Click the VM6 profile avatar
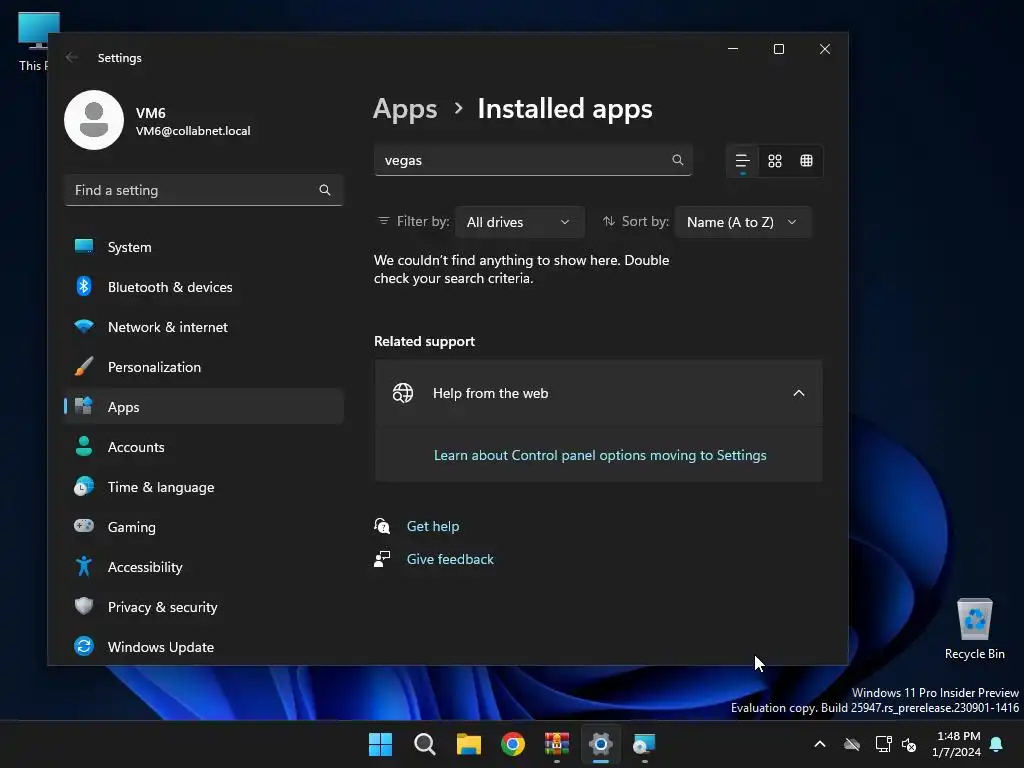1024x768 pixels. pyautogui.click(x=94, y=120)
